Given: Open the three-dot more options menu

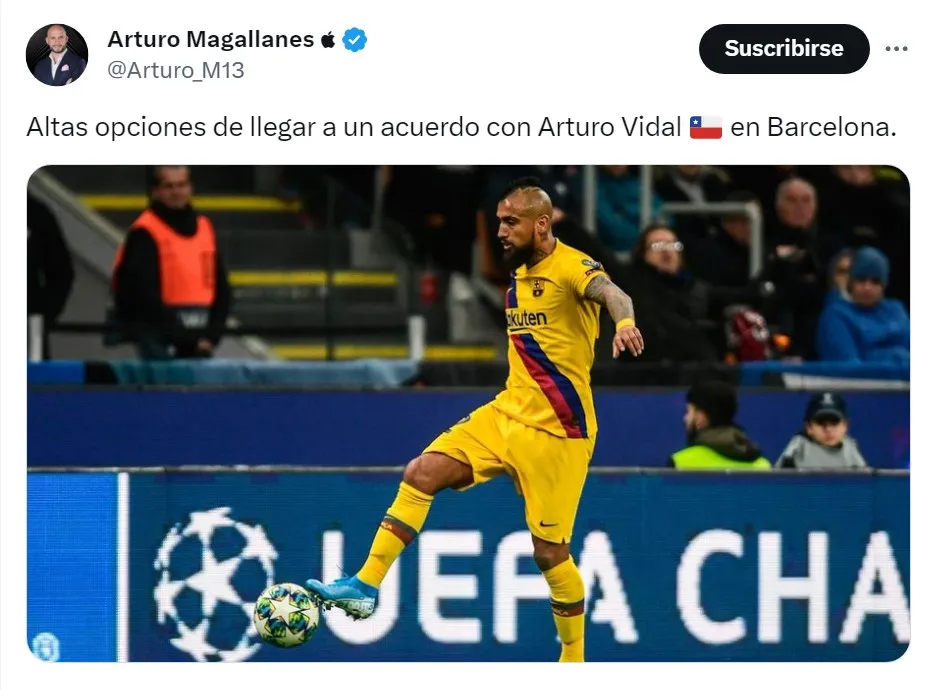Looking at the screenshot, I should click(896, 48).
